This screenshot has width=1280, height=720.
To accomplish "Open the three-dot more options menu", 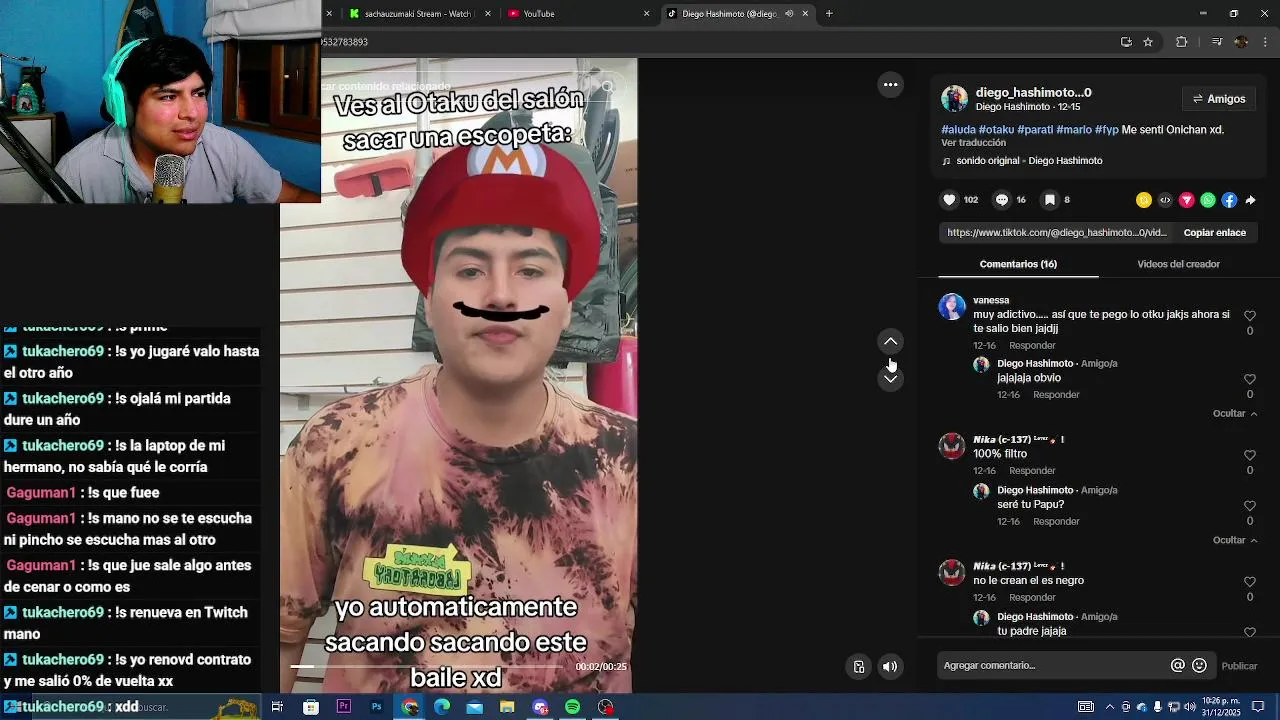I will pyautogui.click(x=890, y=85).
